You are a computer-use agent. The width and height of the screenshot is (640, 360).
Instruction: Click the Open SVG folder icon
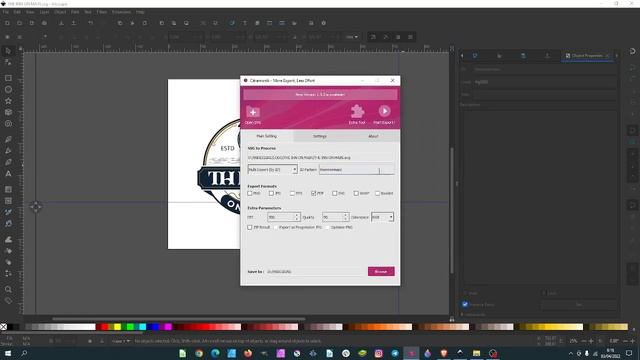click(x=253, y=112)
